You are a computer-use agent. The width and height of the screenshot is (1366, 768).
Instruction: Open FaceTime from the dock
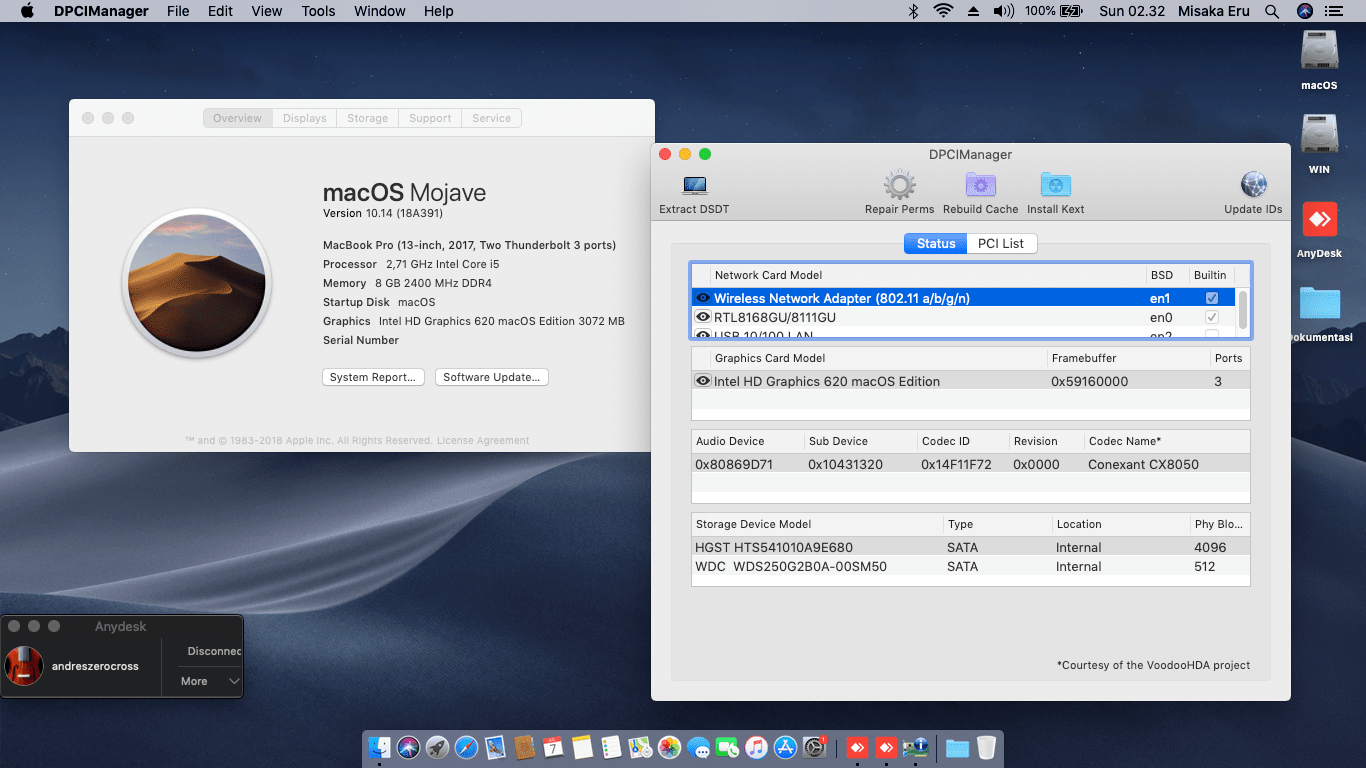[x=727, y=747]
